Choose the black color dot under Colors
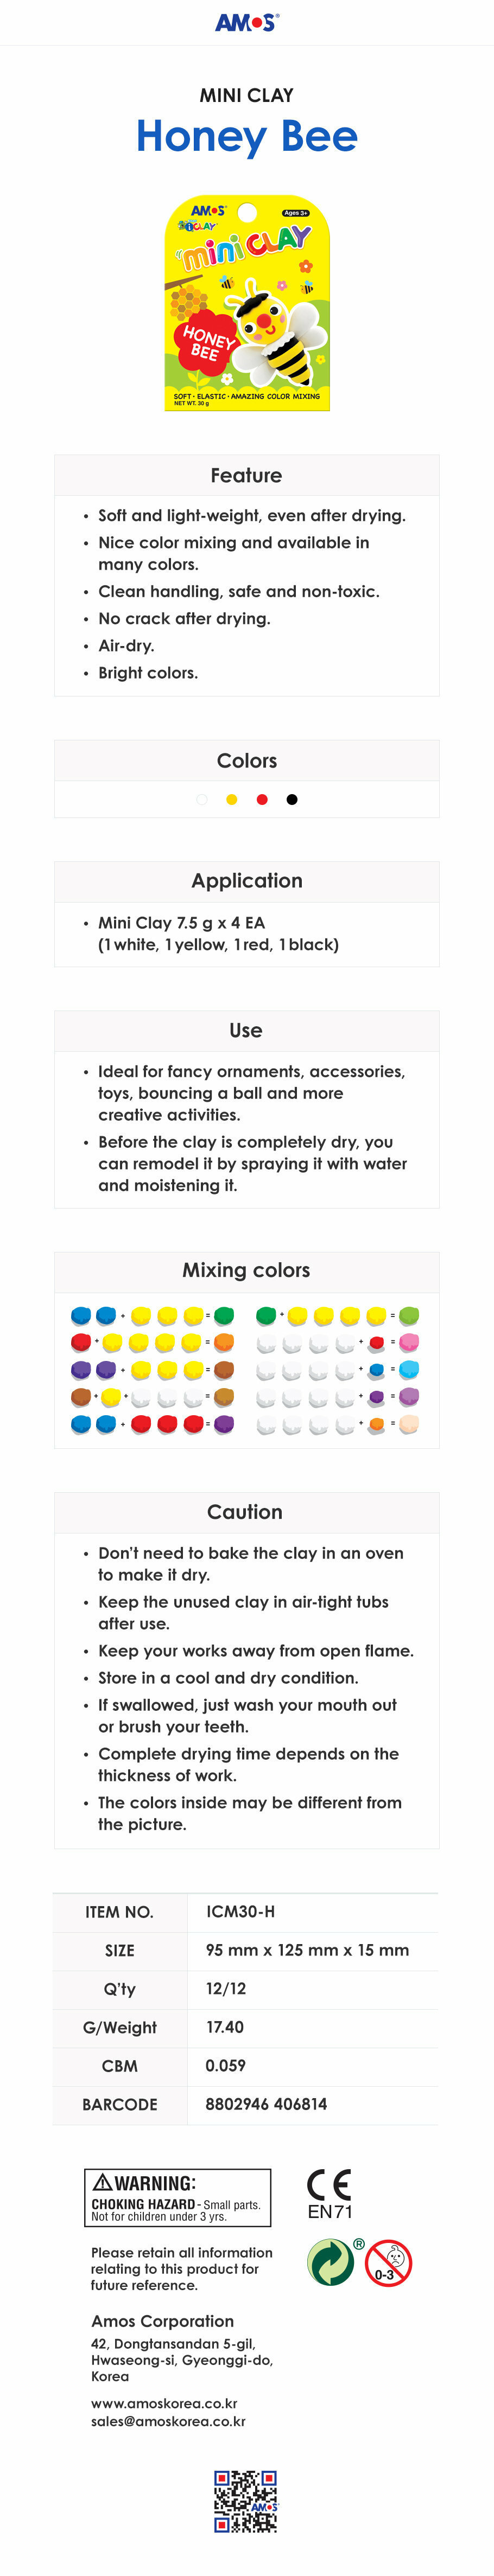The width and height of the screenshot is (494, 2576). [292, 799]
